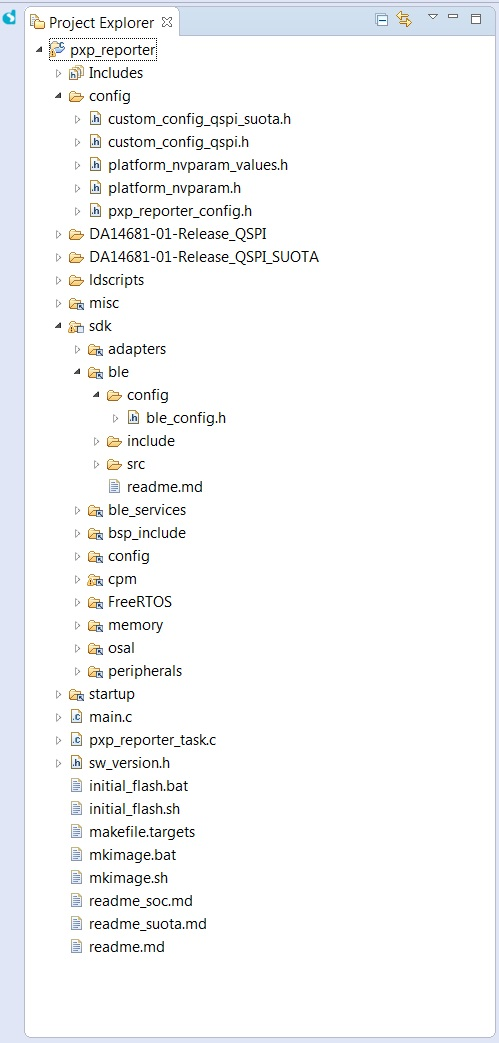
Task: Expand the peripherals folder
Action: (x=77, y=671)
